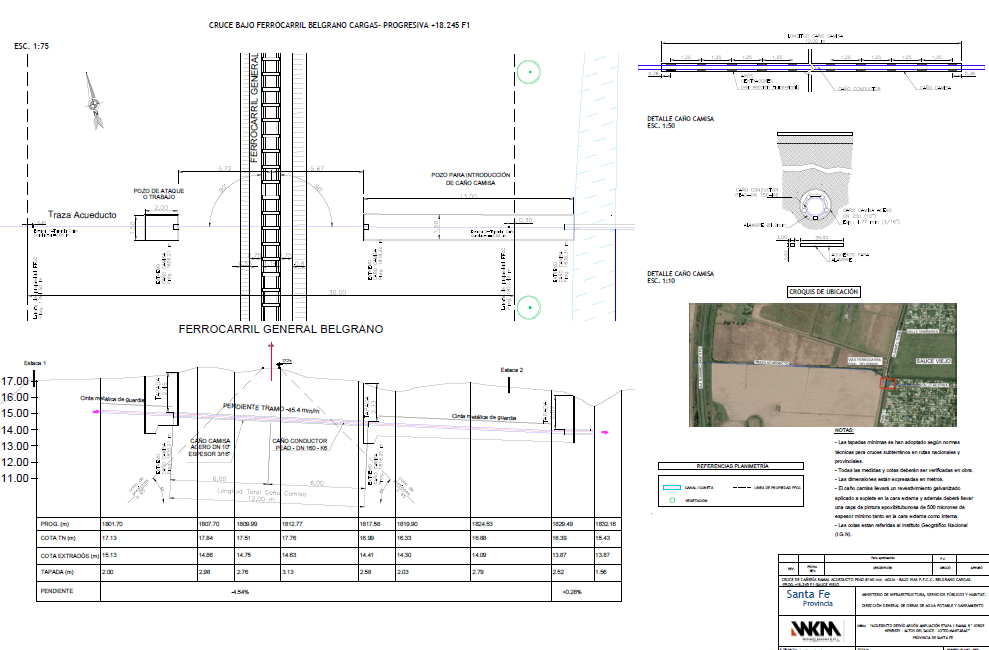Click the PROG. (m) row header
The image size is (989, 650).
55,524
